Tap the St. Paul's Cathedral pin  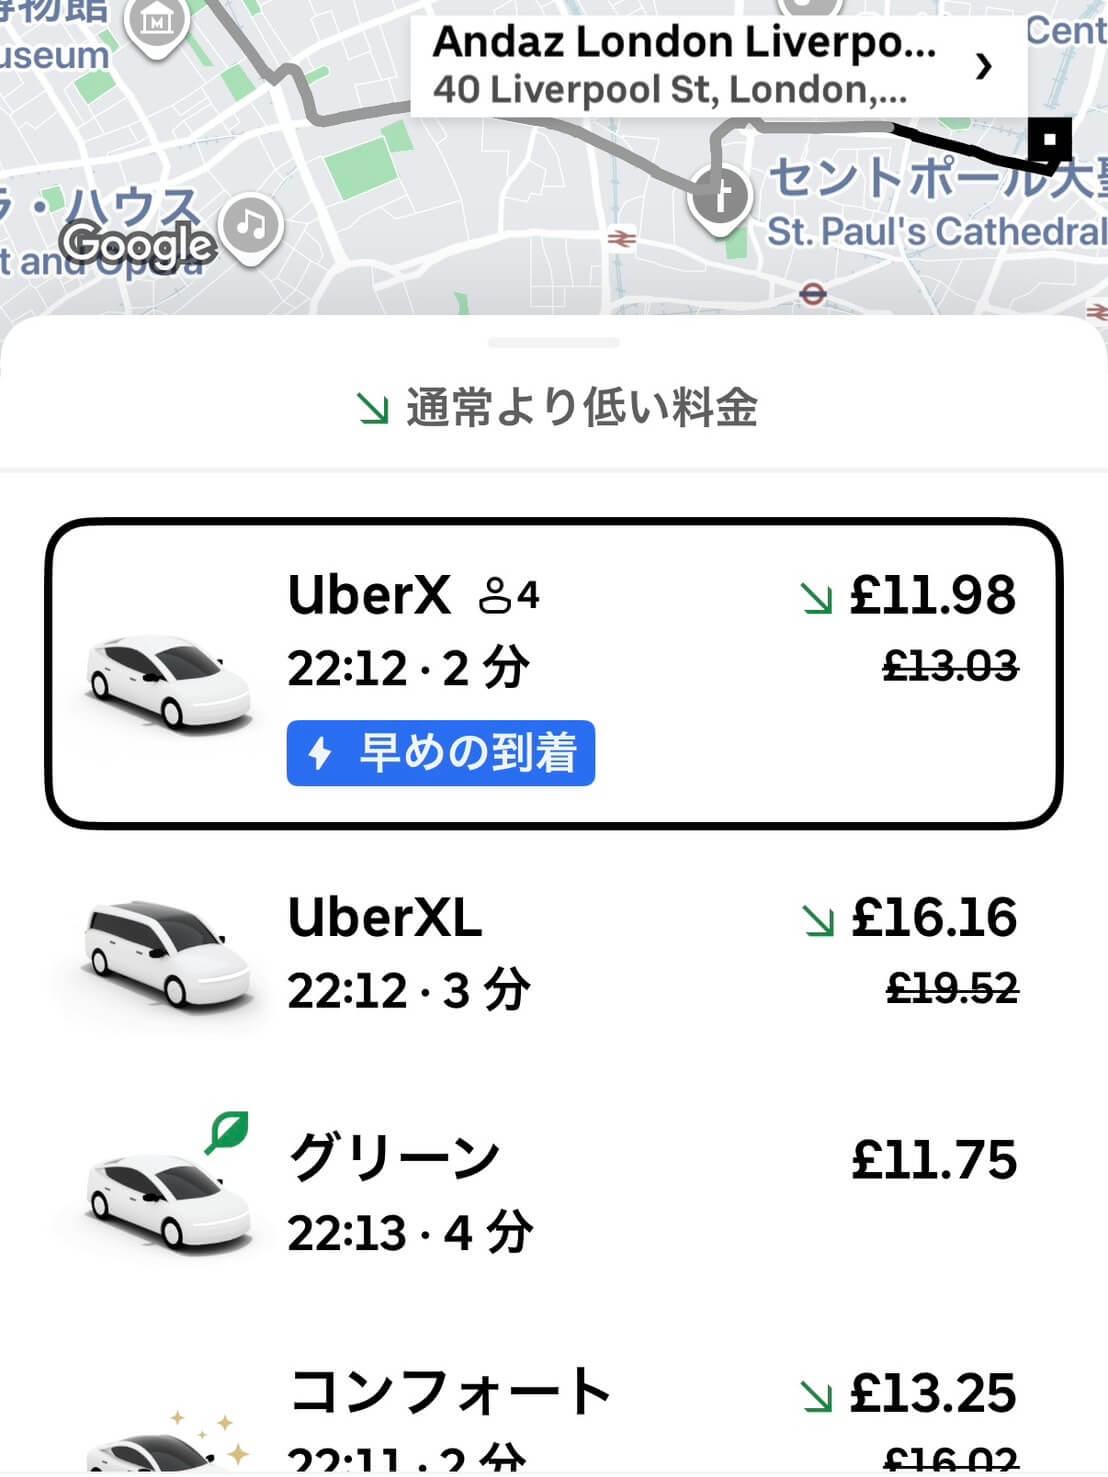[x=720, y=197]
